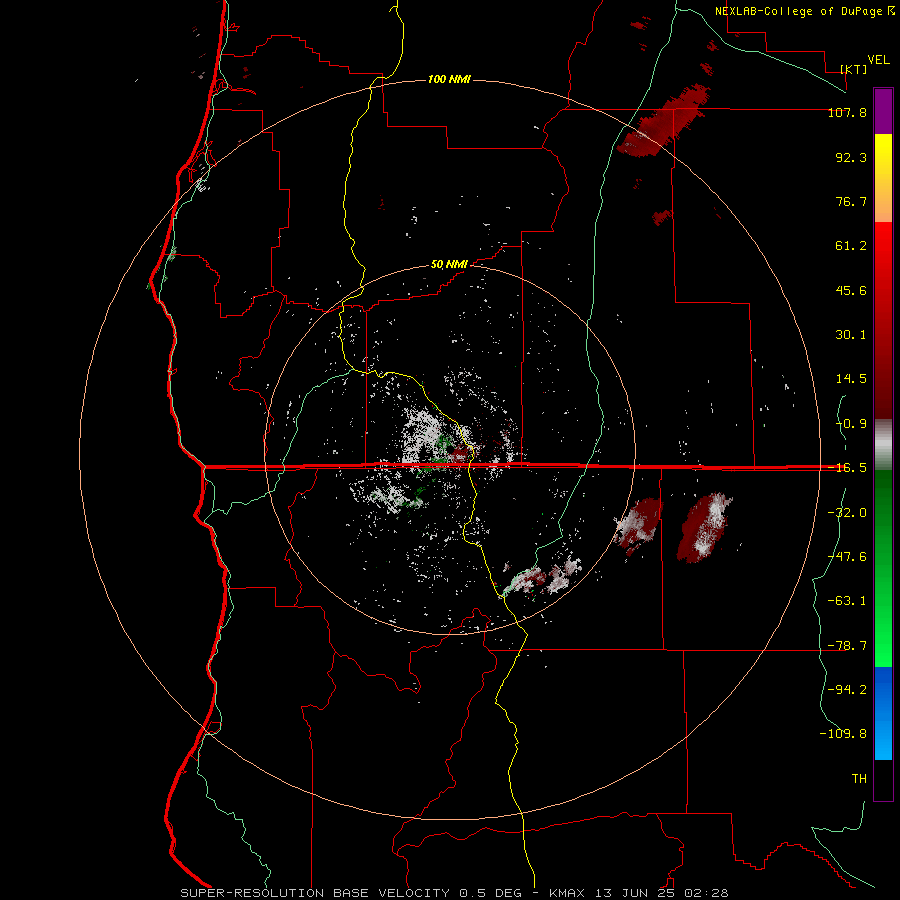The width and height of the screenshot is (900, 900).
Task: Click the 92.3 legend value
Action: click(x=851, y=157)
